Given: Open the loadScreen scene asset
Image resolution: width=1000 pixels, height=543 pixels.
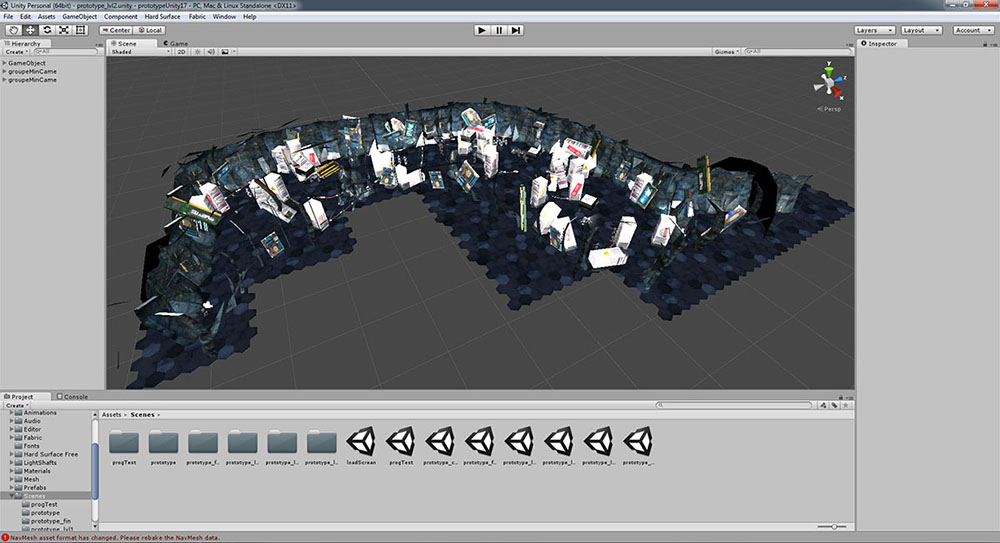Looking at the screenshot, I should [361, 441].
